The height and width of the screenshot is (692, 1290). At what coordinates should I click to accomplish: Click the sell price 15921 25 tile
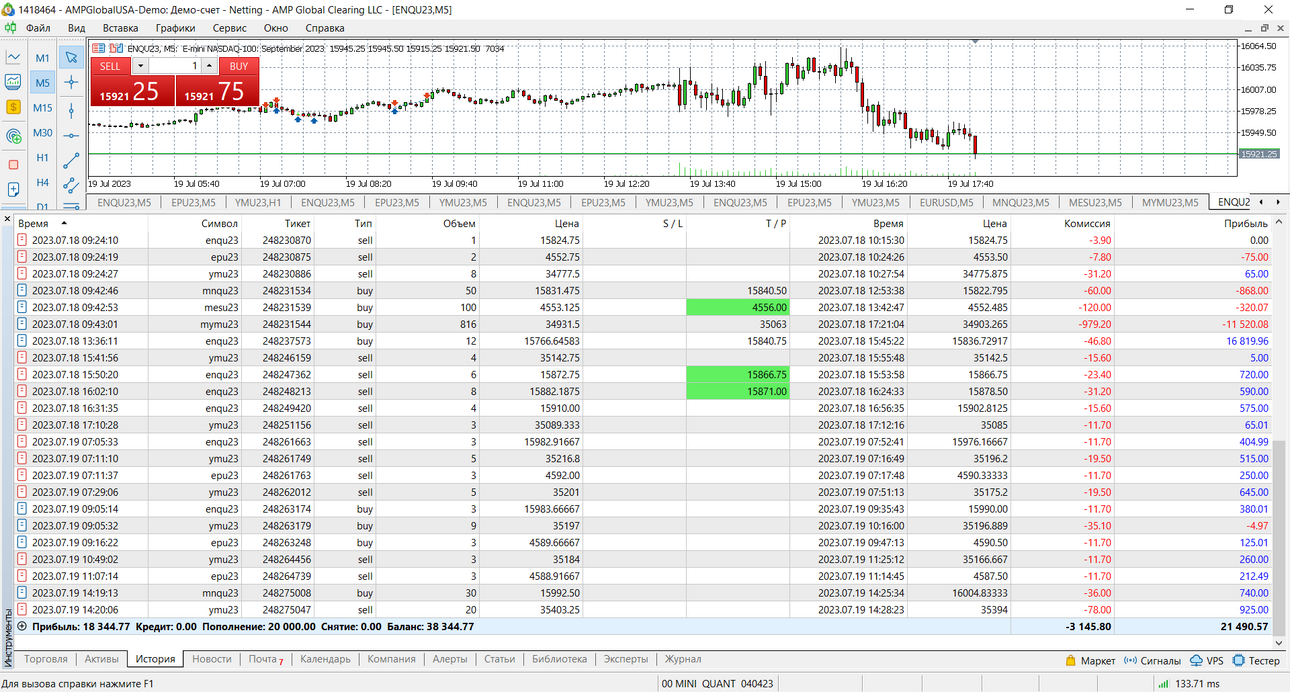point(133,91)
